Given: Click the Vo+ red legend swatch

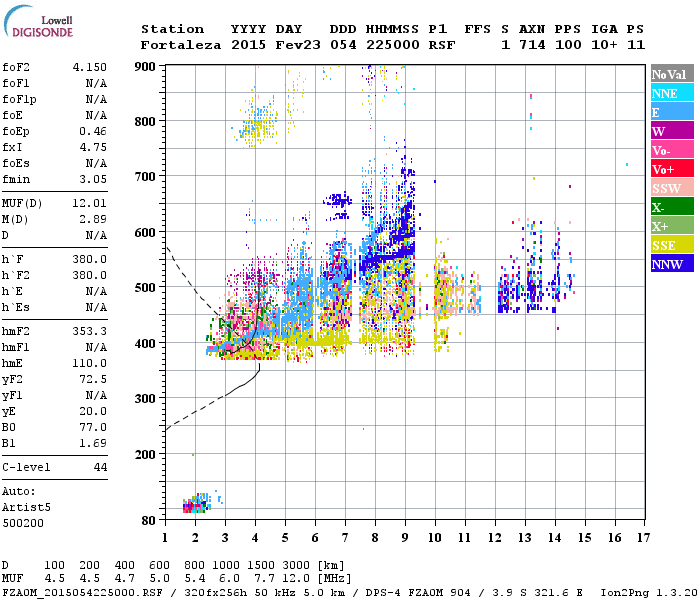Looking at the screenshot, I should click(672, 169).
